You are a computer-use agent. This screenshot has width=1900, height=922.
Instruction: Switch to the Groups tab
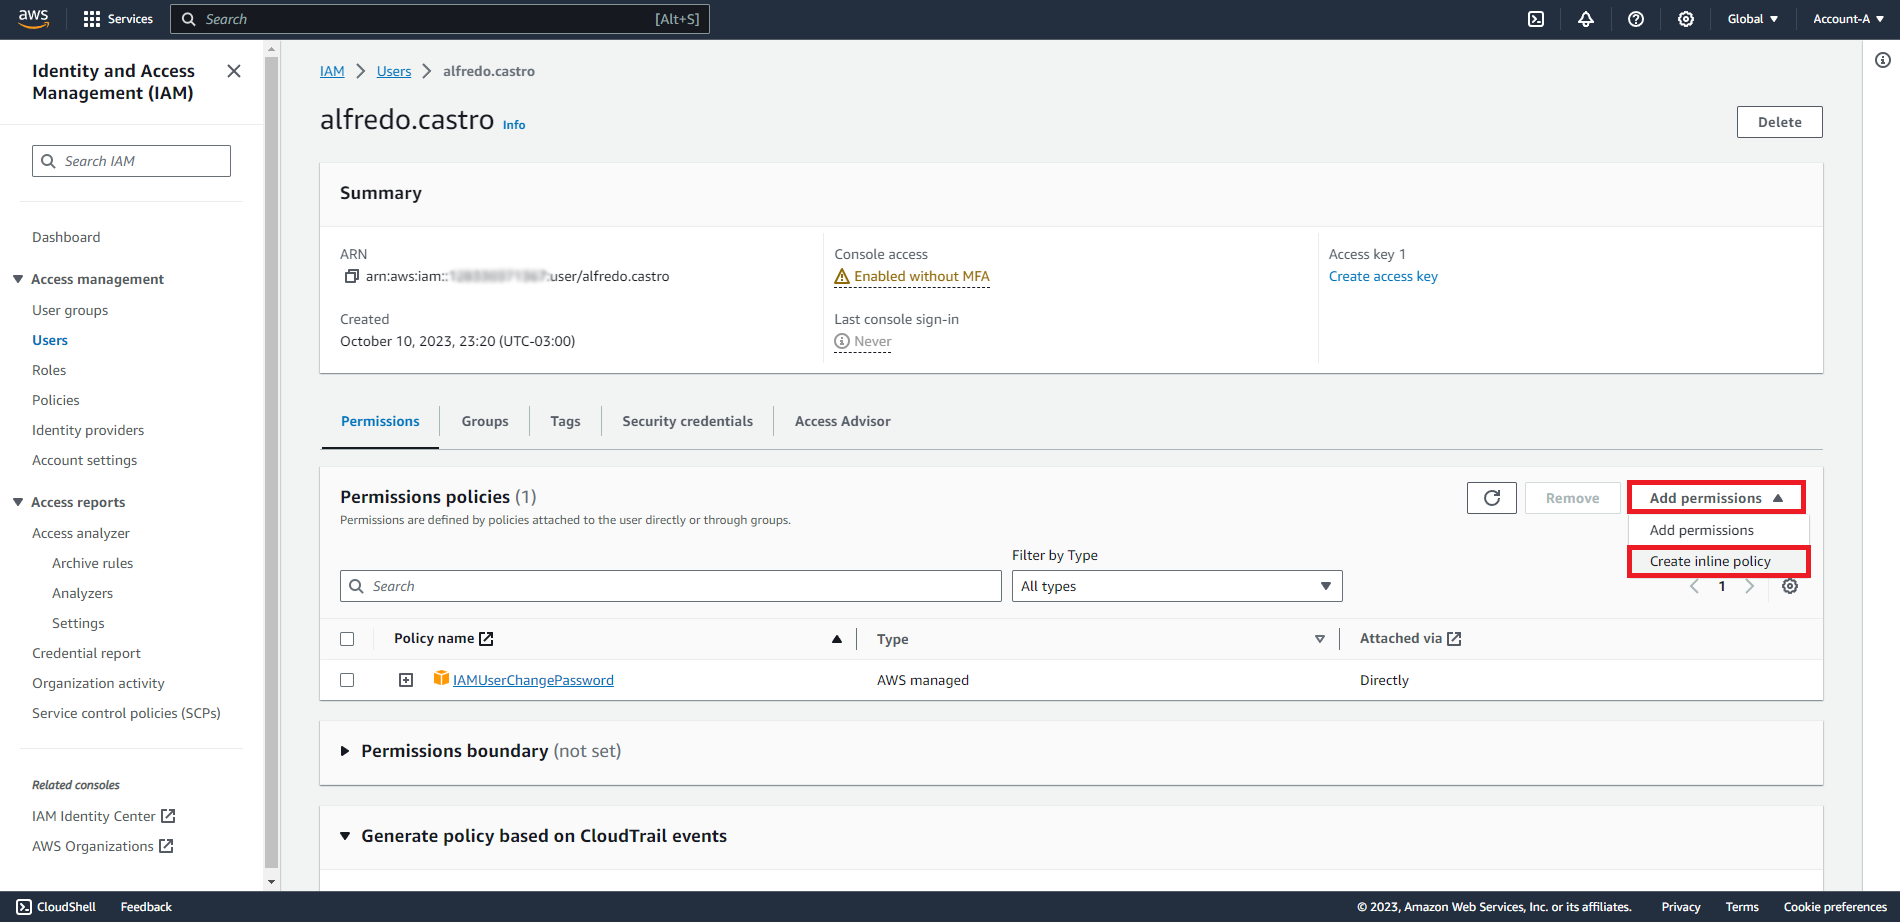[x=485, y=421]
